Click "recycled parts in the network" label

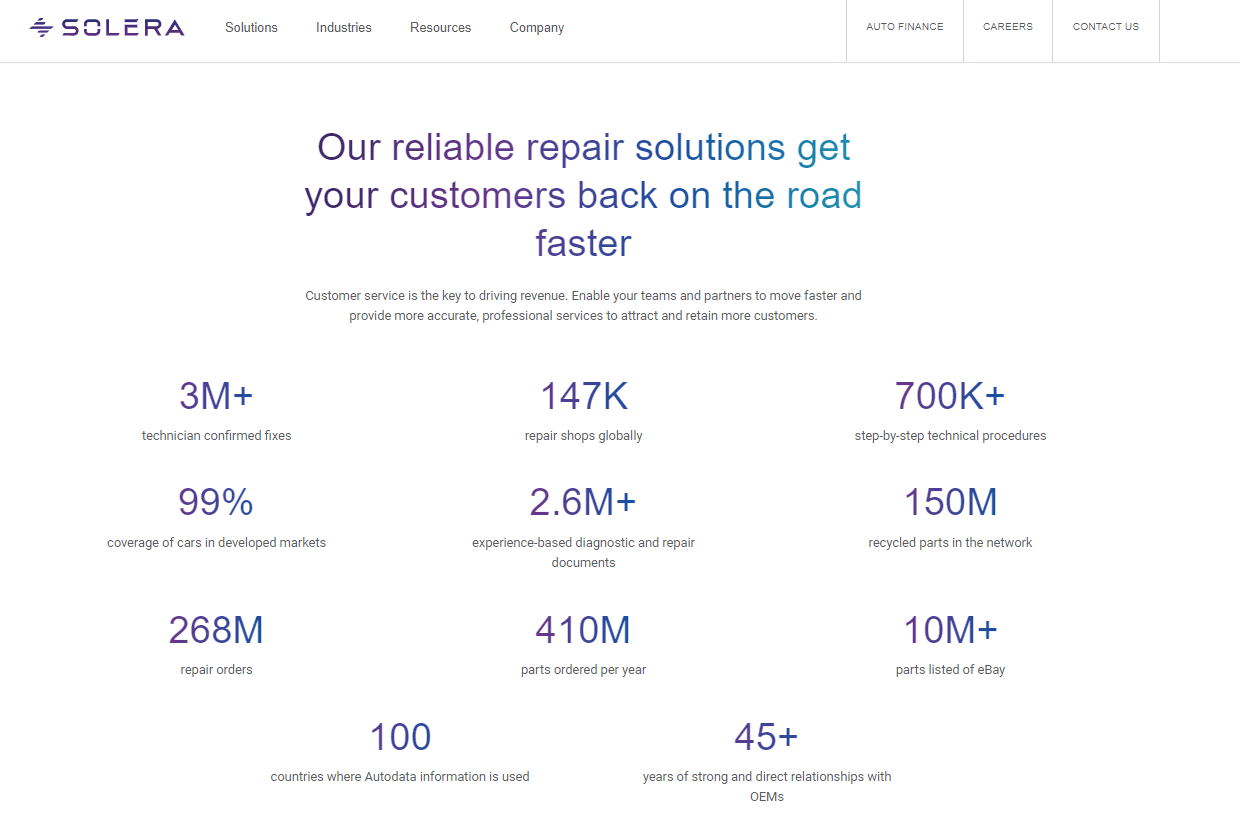(x=950, y=543)
